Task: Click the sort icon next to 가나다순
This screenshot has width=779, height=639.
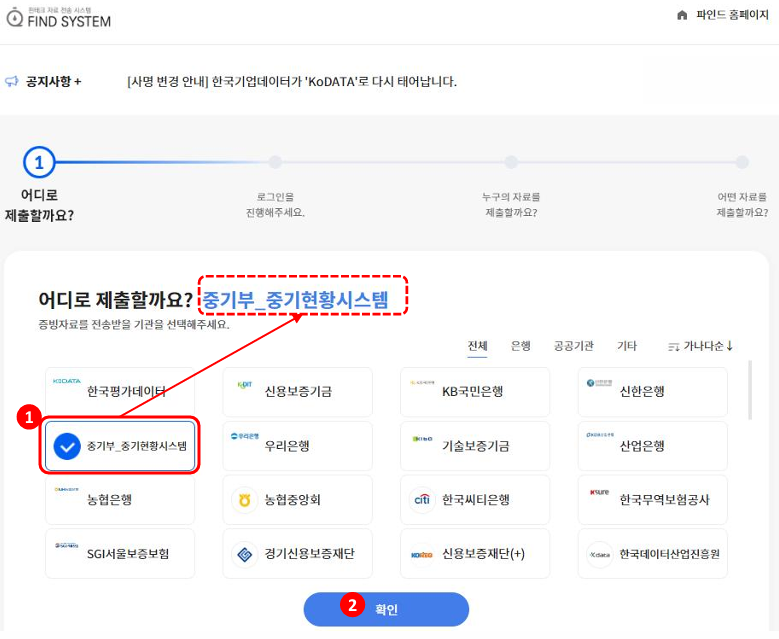Action: (x=673, y=347)
